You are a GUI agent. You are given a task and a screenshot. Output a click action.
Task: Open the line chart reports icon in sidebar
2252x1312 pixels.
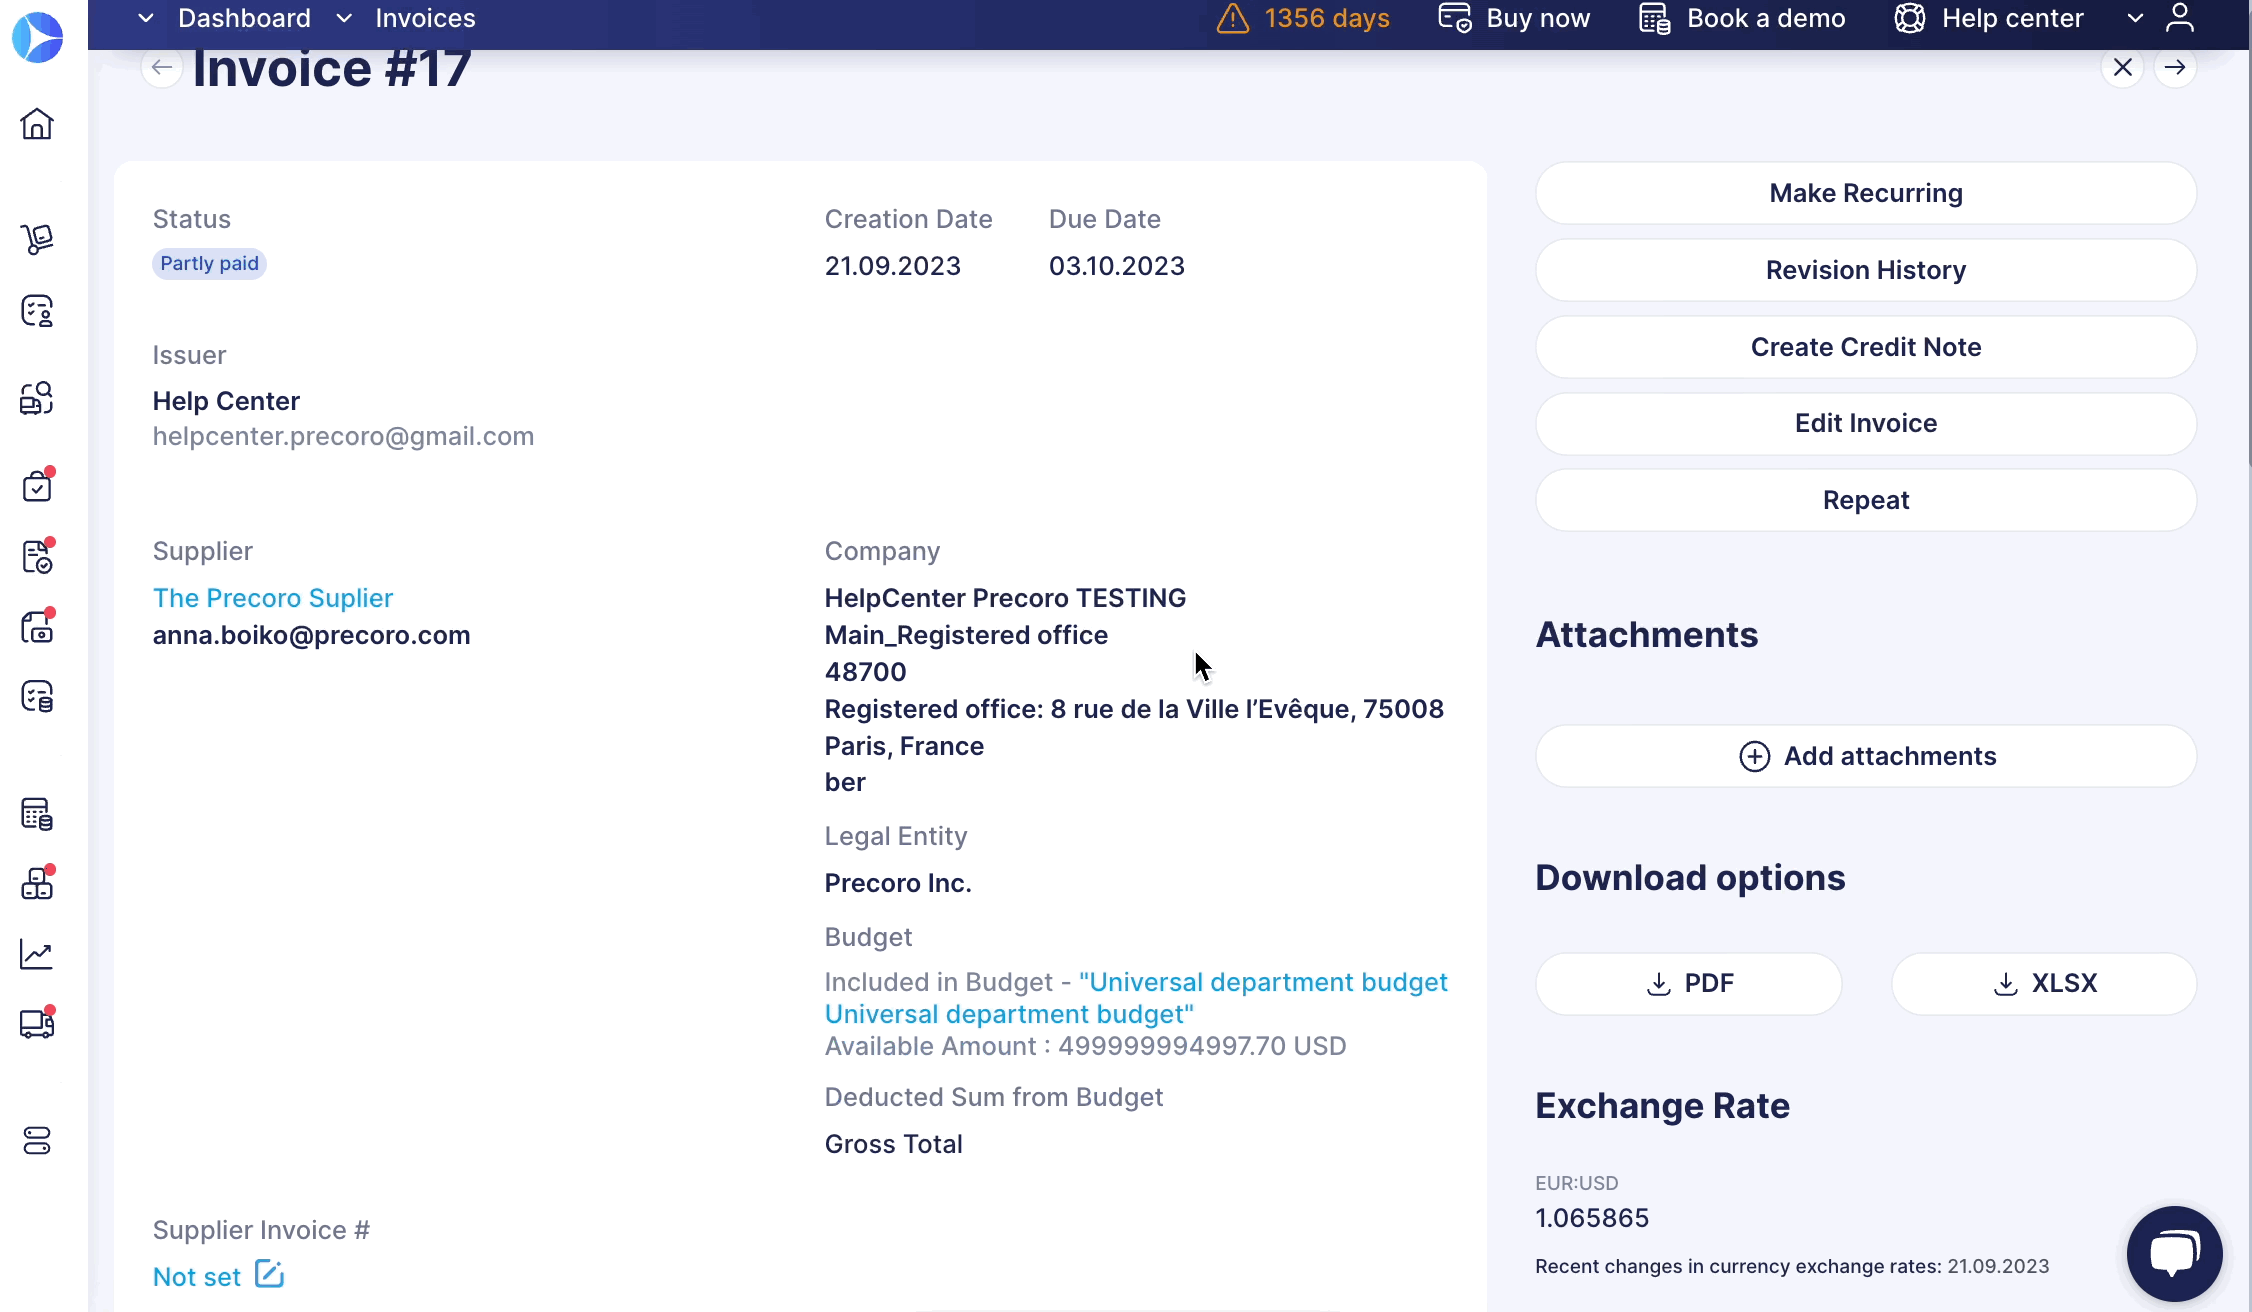[x=37, y=954]
